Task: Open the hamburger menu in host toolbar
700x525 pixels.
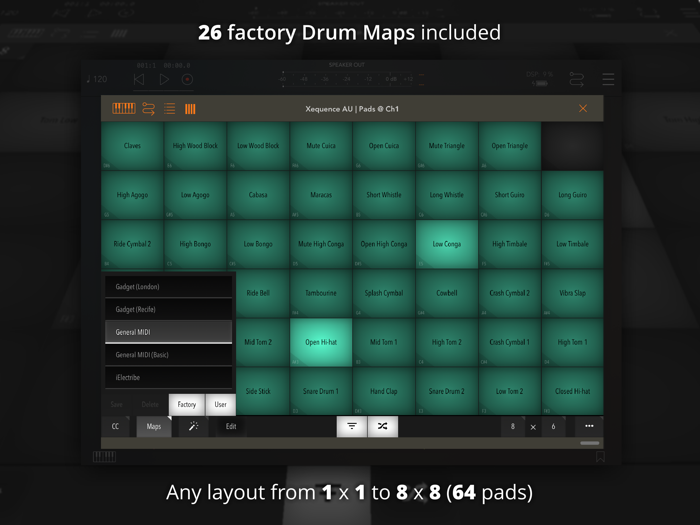Action: pyautogui.click(x=608, y=79)
